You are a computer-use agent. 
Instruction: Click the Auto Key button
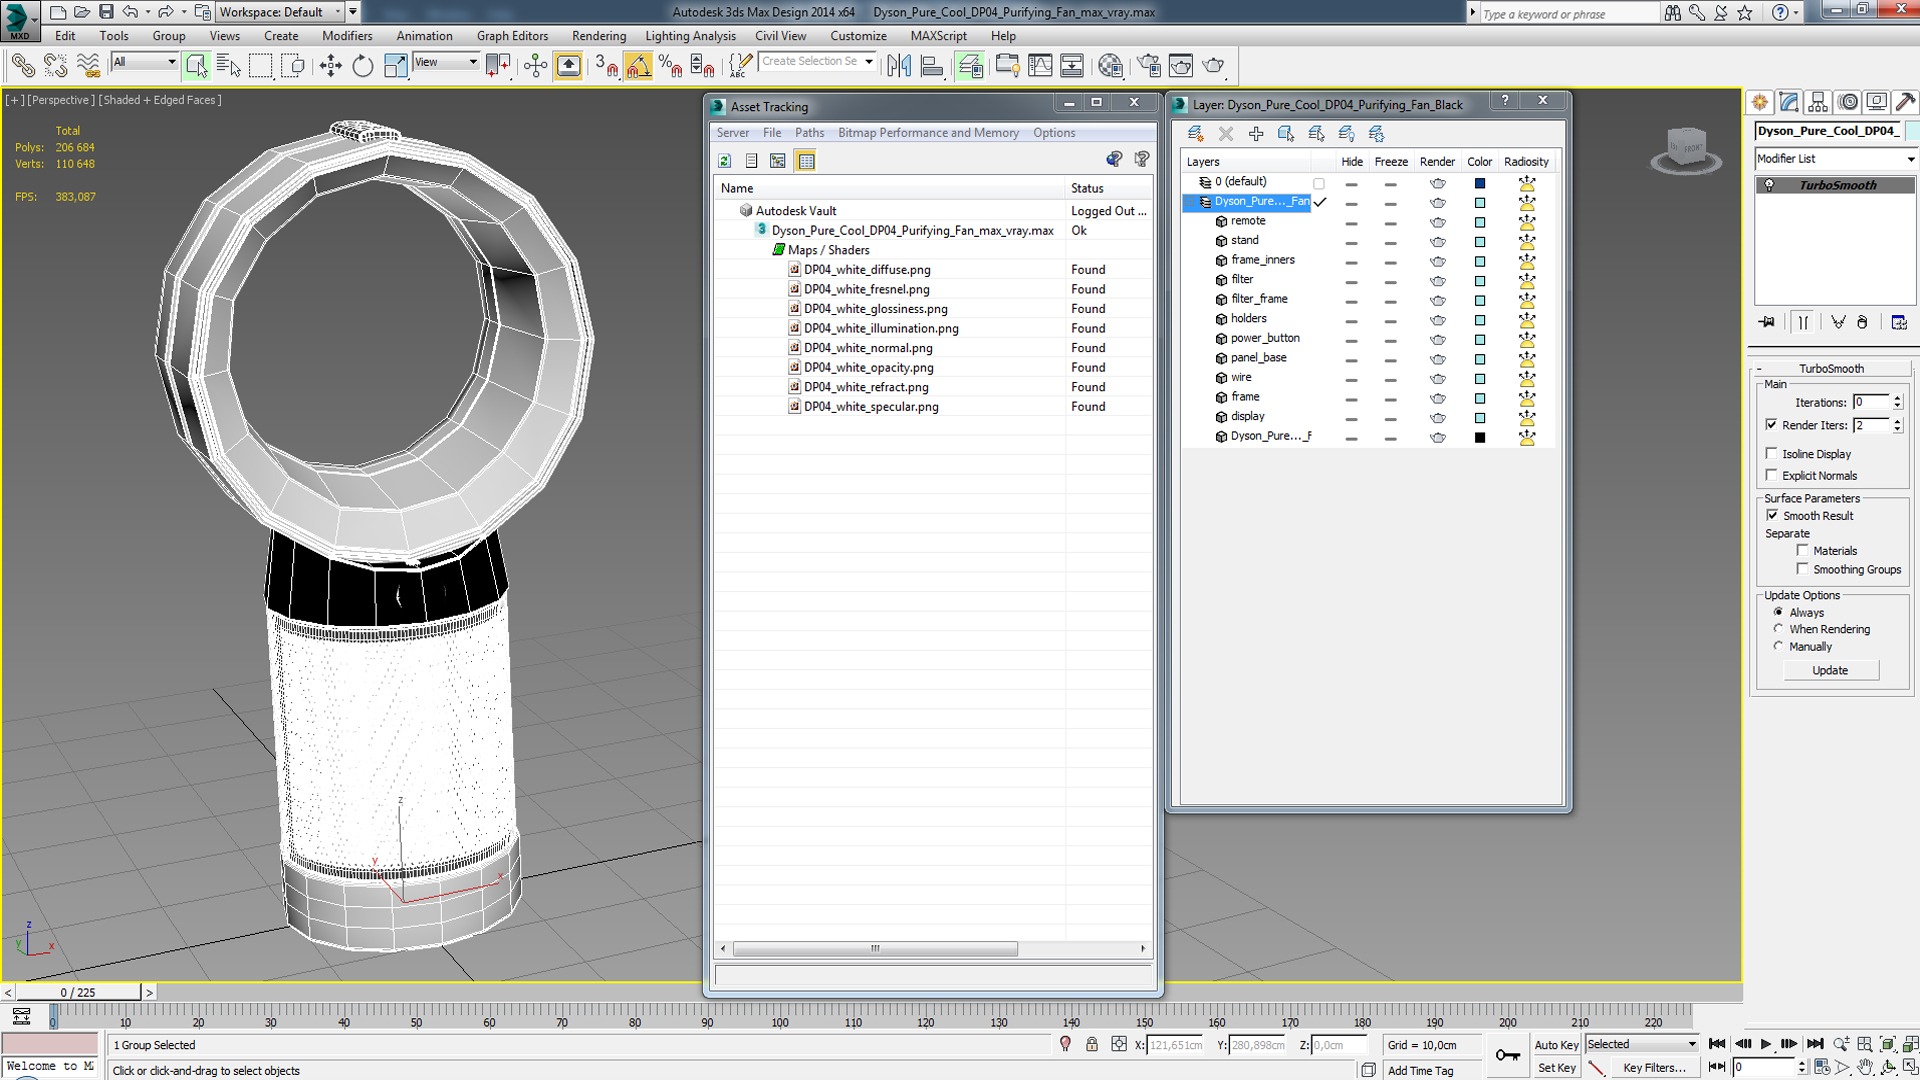1556,1045
